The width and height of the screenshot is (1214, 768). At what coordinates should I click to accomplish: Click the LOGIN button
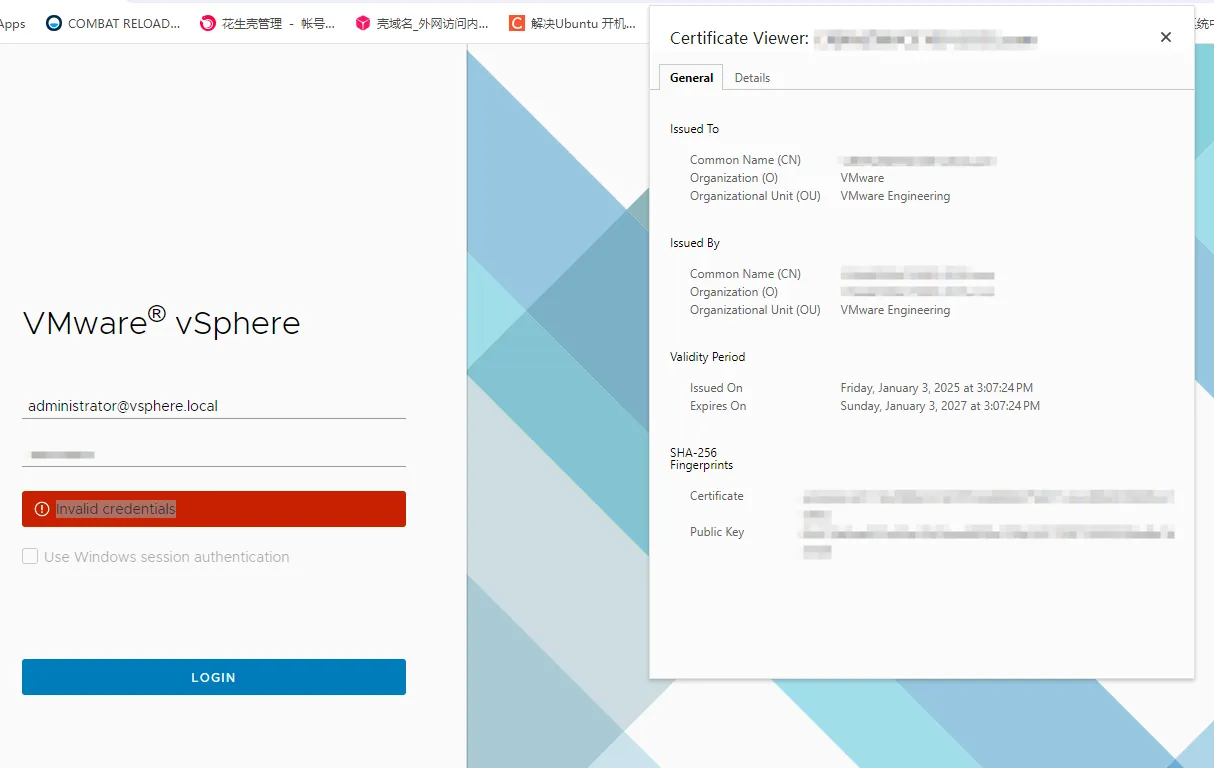[x=214, y=677]
